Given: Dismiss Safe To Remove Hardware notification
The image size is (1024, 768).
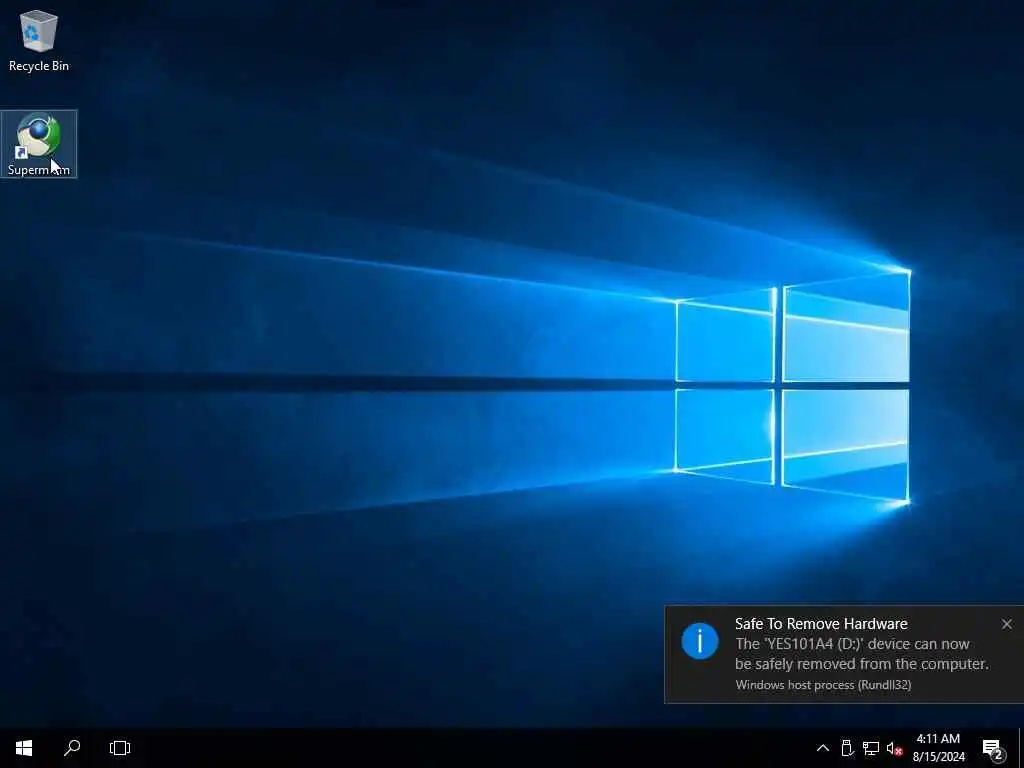Looking at the screenshot, I should pos(1007,624).
